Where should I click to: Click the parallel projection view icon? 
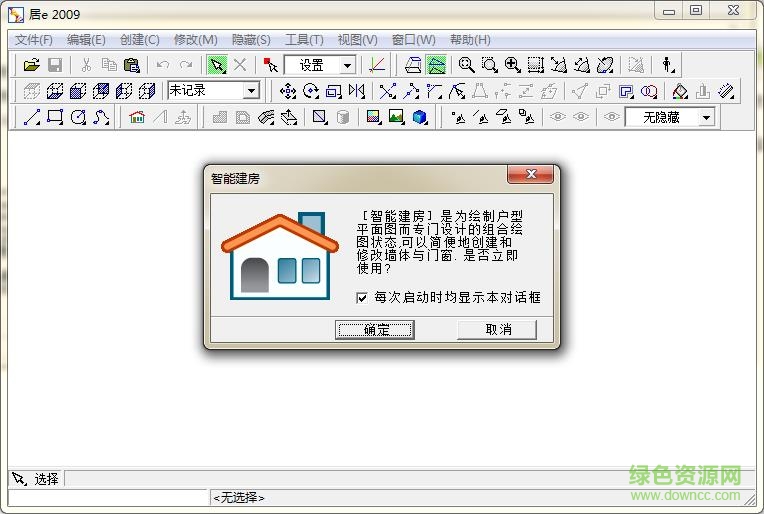pyautogui.click(x=413, y=65)
